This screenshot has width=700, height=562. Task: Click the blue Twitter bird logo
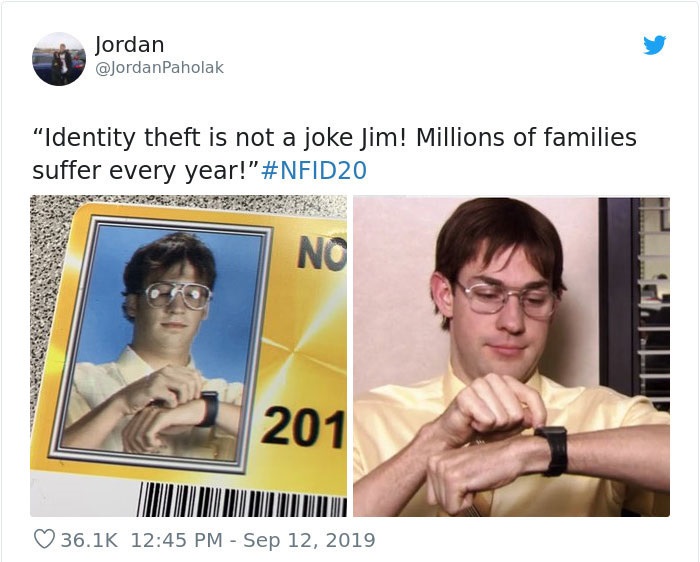coord(654,45)
